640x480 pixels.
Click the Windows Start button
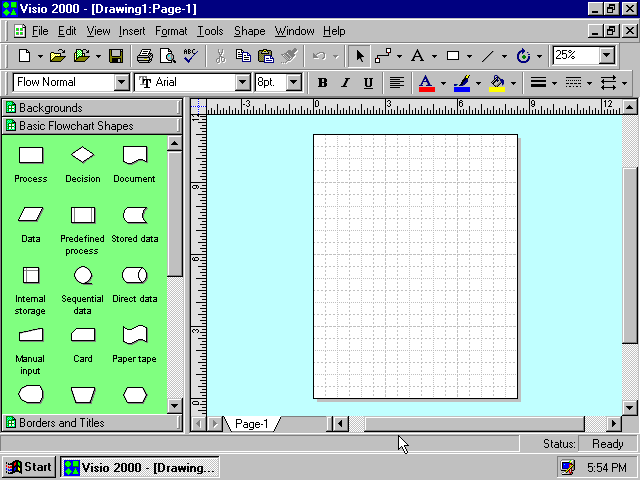coord(29,467)
